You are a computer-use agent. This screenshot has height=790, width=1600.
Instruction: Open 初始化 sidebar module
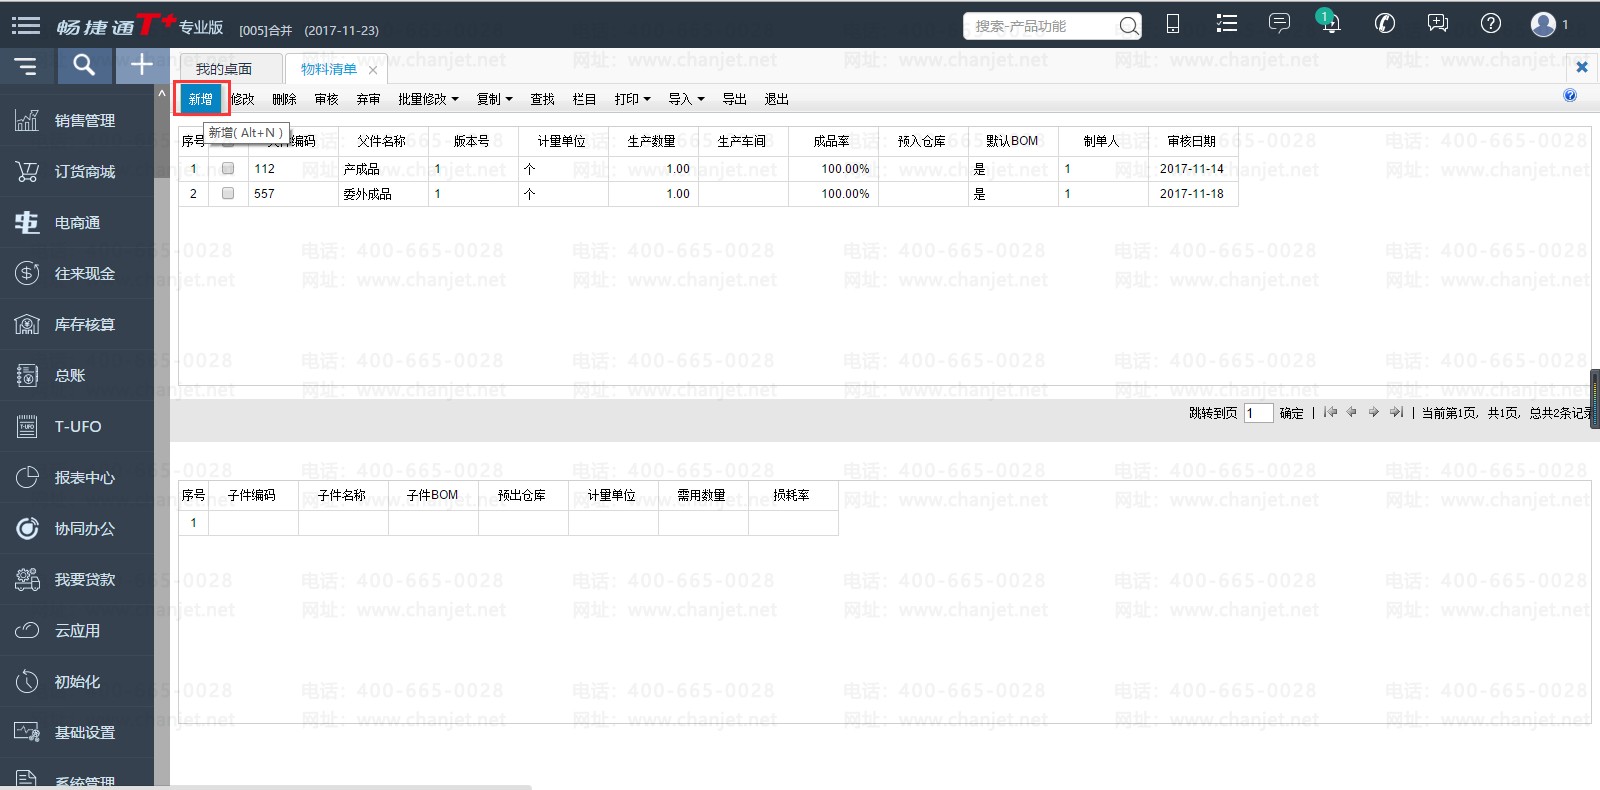(x=77, y=681)
